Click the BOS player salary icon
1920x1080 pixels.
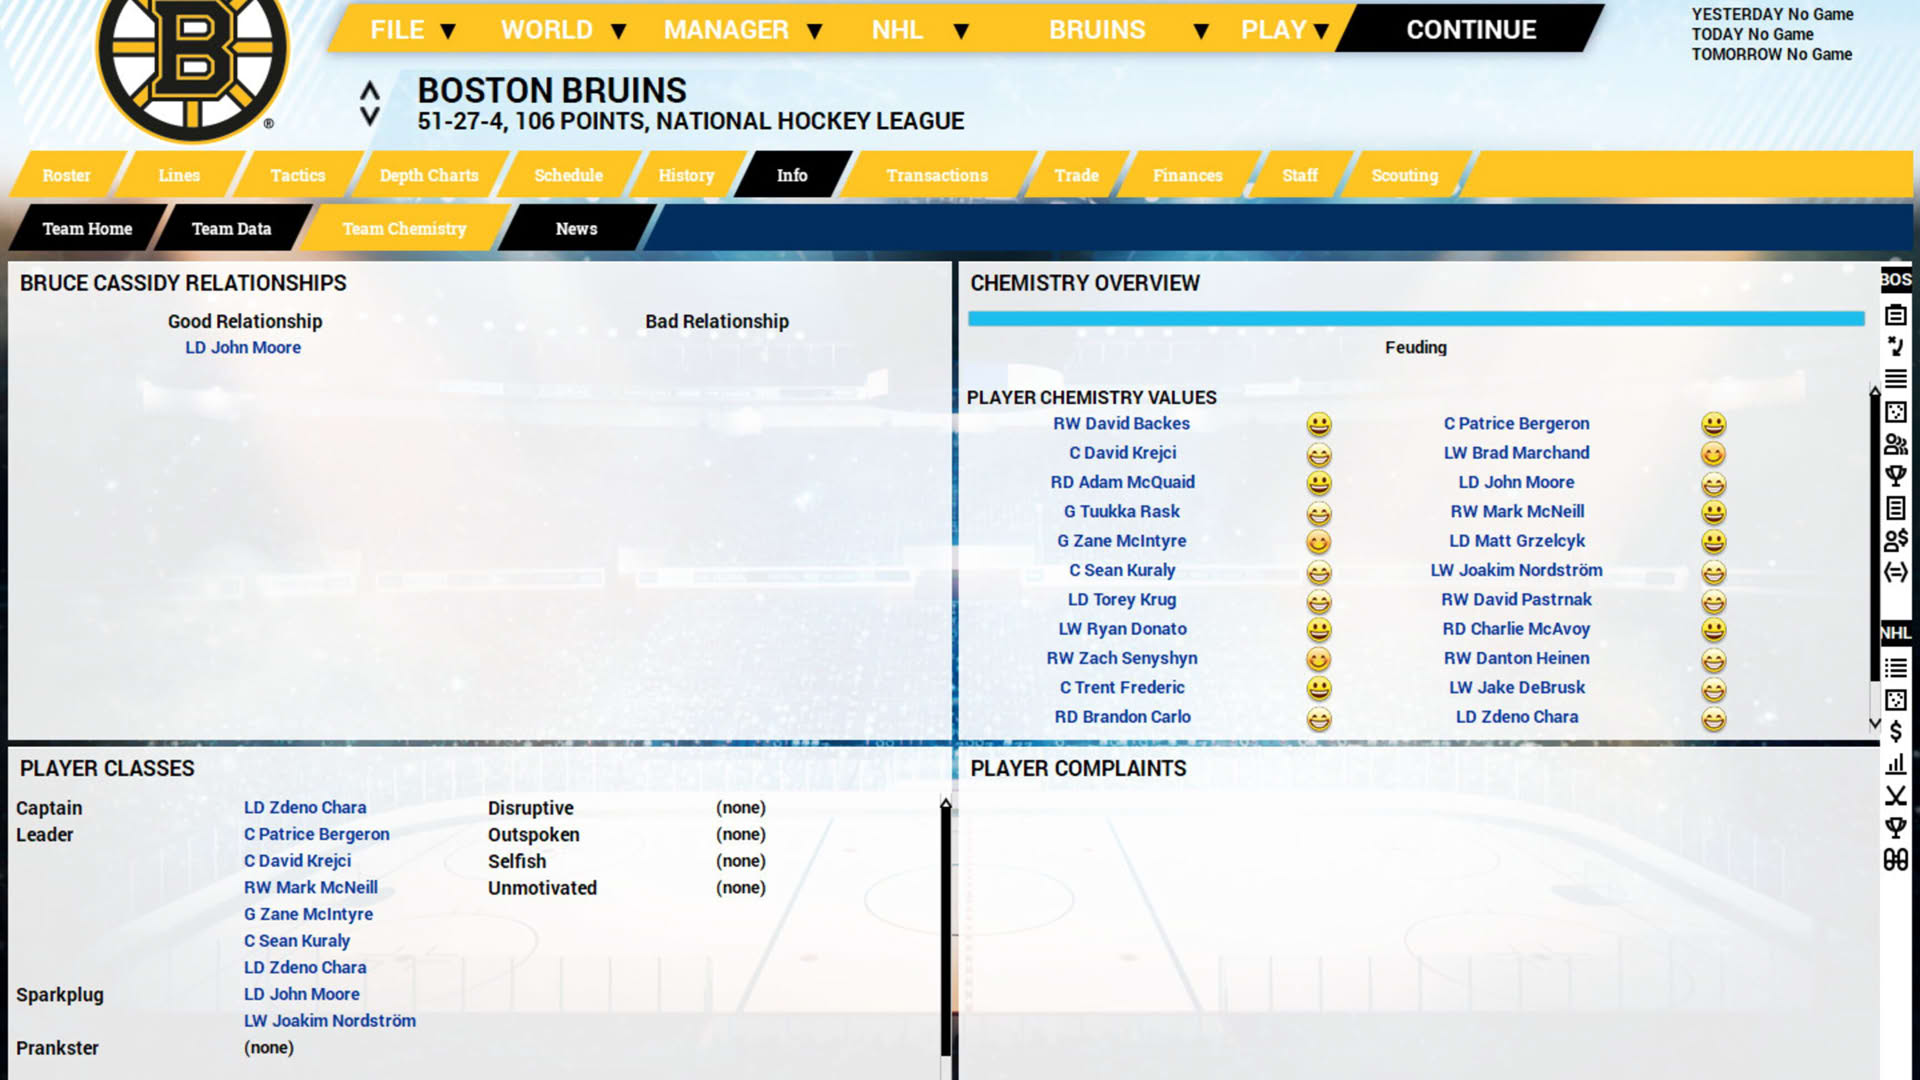click(x=1895, y=540)
